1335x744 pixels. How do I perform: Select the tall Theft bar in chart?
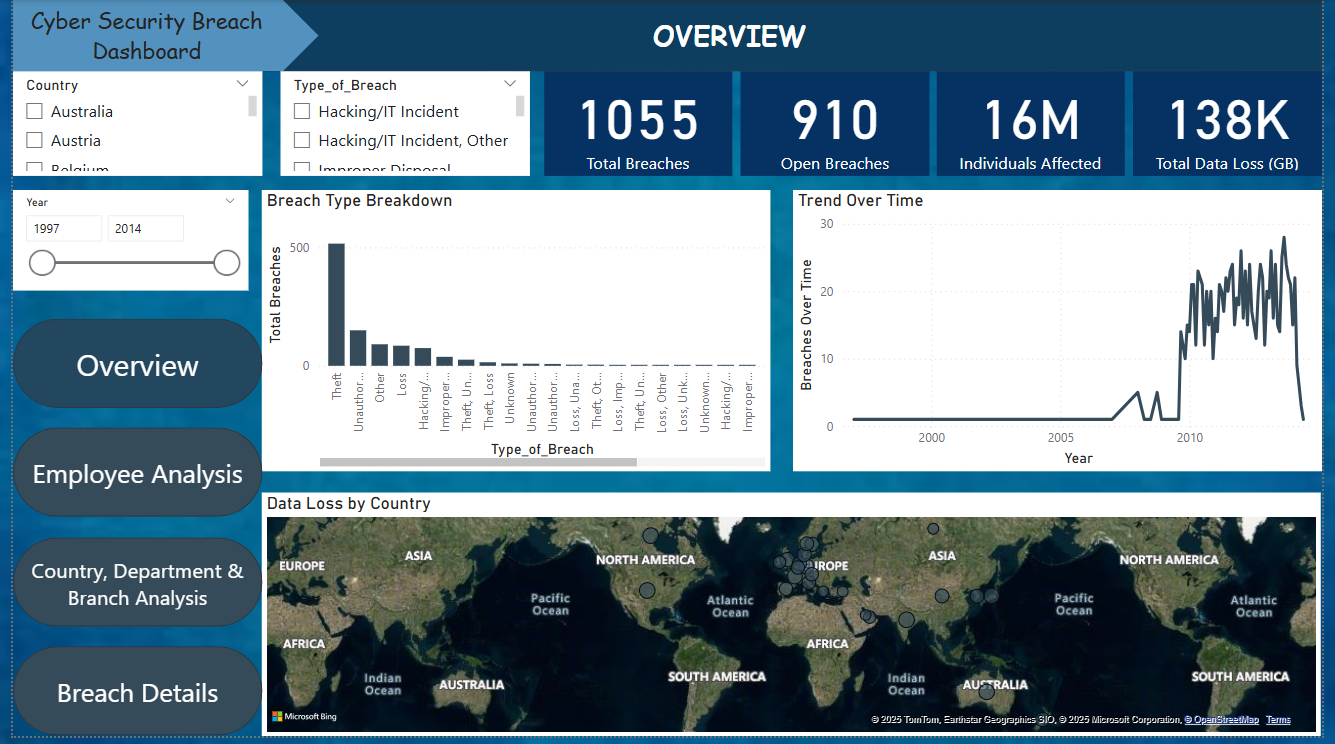(x=337, y=304)
